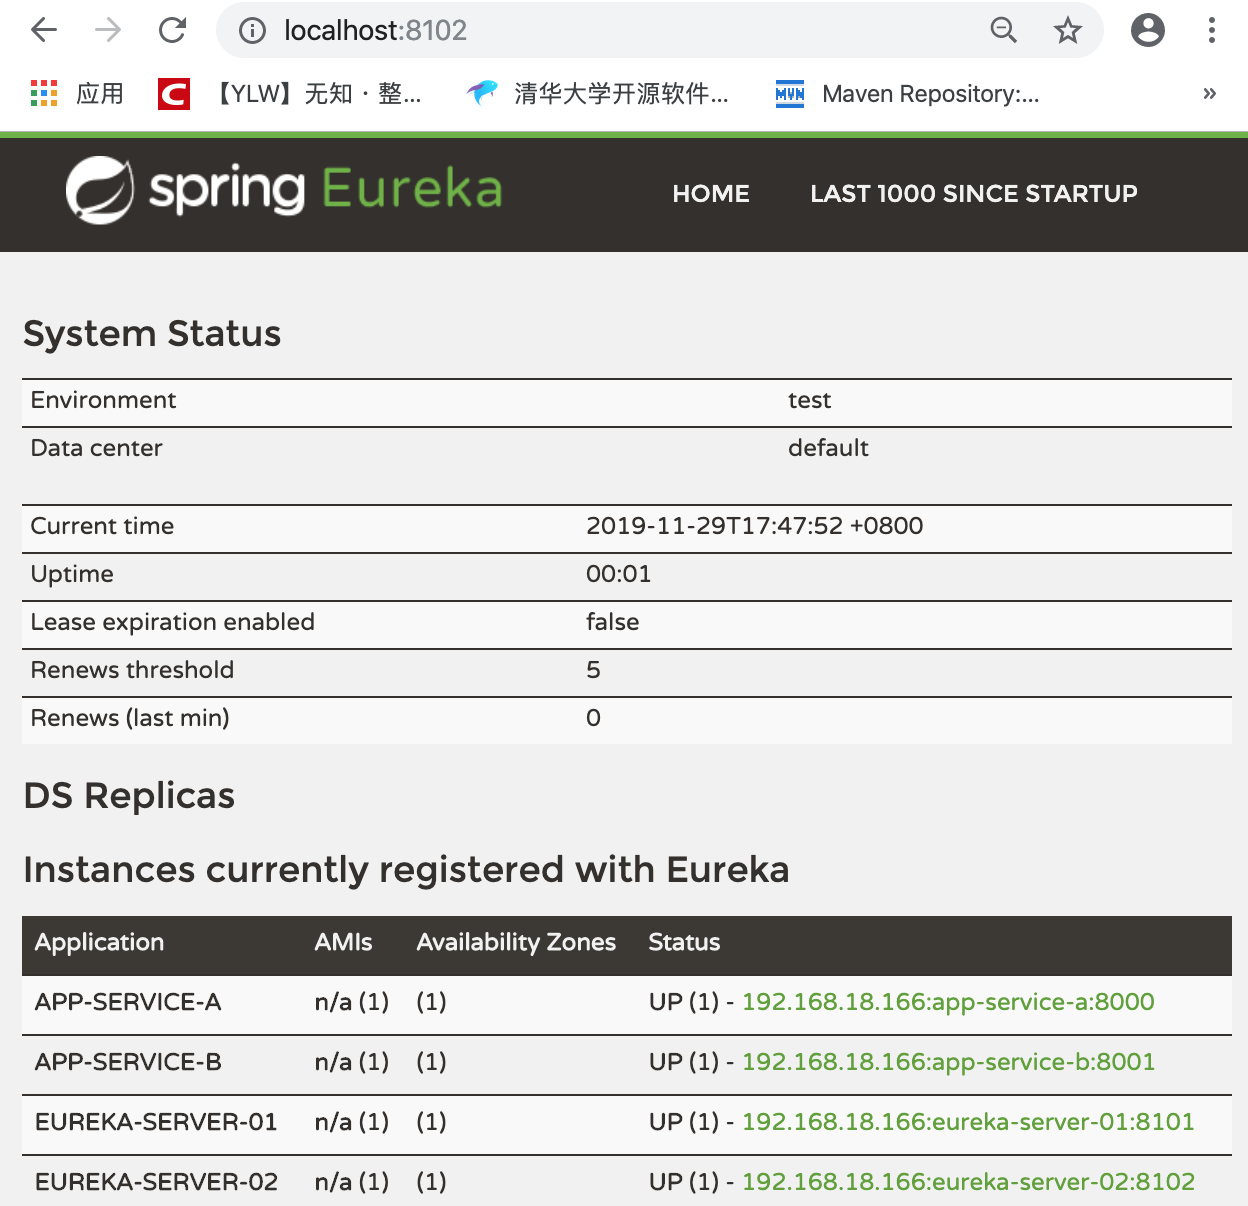This screenshot has width=1248, height=1206.
Task: Open LAST 1000 SINCE STARTUP page
Action: pyautogui.click(x=974, y=193)
